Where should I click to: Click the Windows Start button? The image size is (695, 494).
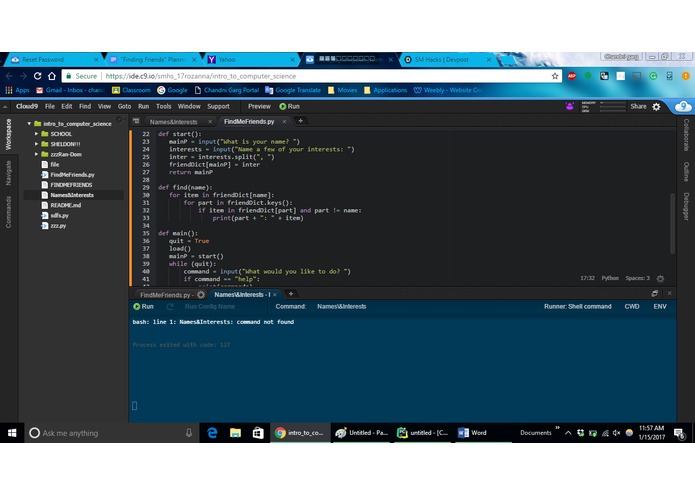pyautogui.click(x=12, y=433)
